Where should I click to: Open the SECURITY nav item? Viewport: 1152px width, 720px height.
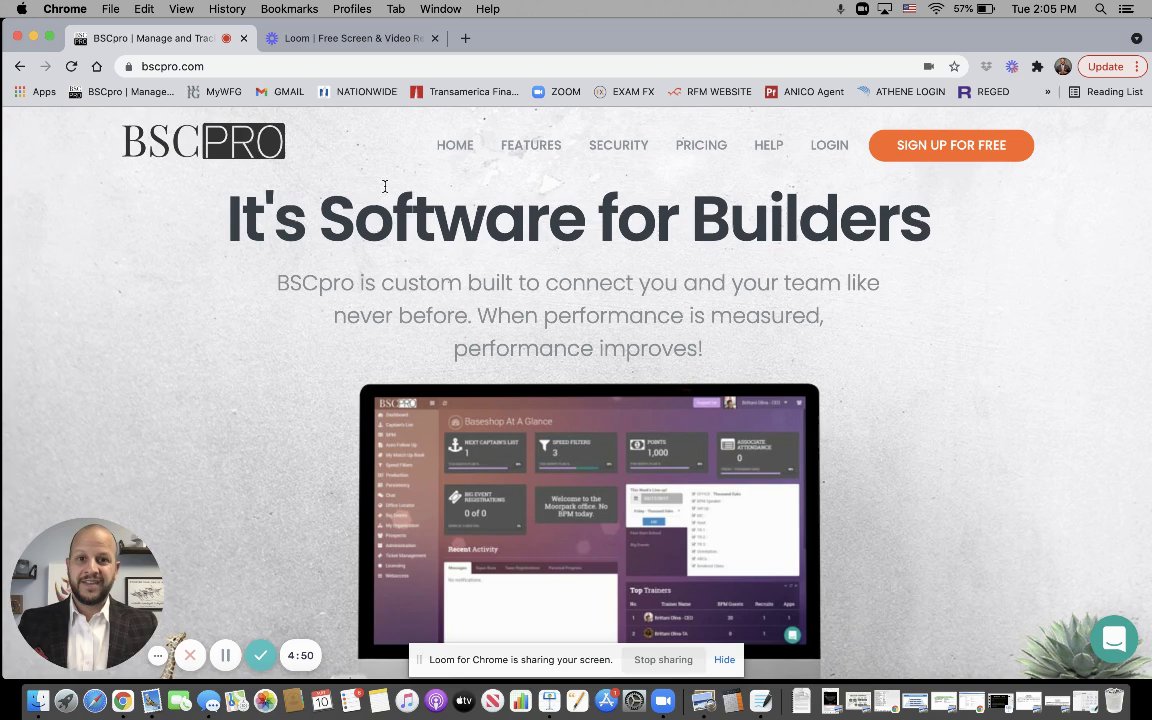(x=619, y=145)
